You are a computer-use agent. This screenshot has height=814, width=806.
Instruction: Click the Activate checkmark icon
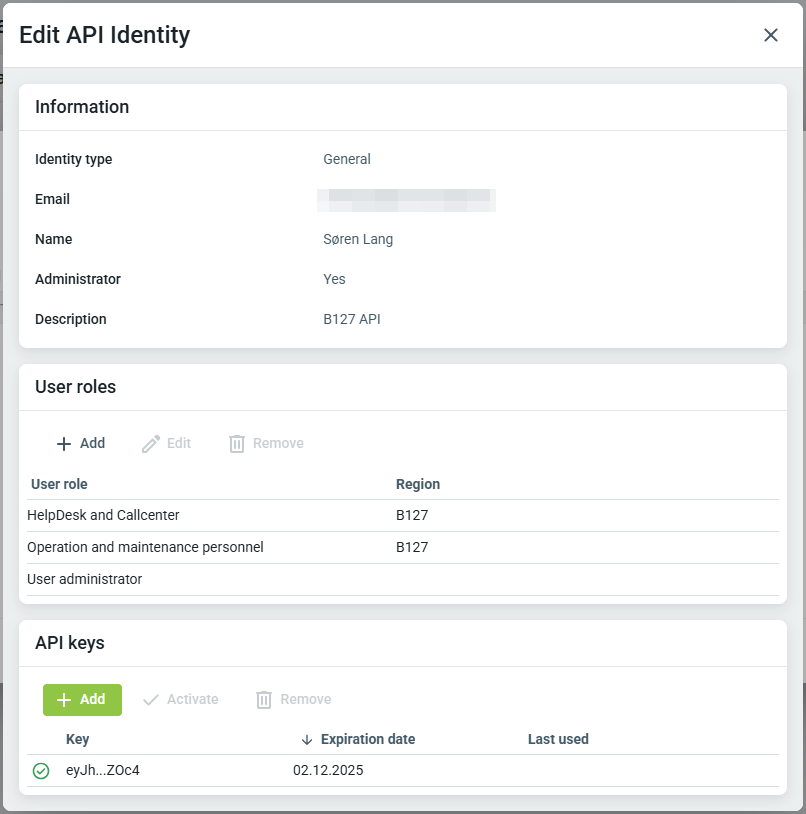coord(151,700)
